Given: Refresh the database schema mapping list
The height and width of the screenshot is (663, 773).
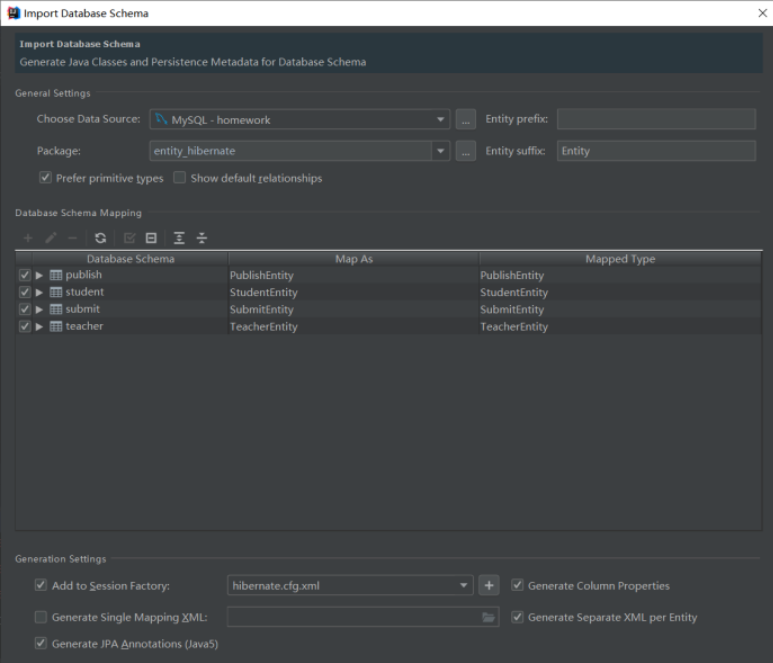Looking at the screenshot, I should point(101,238).
